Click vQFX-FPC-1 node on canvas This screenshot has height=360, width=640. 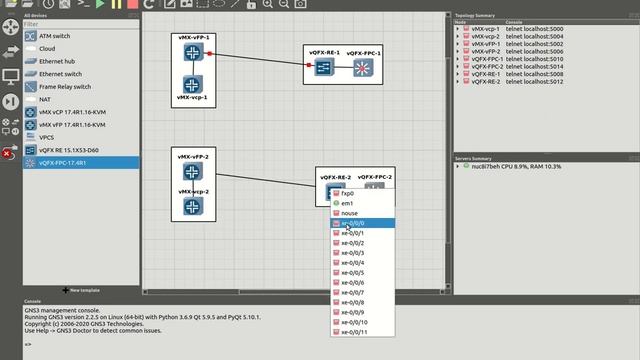pyautogui.click(x=363, y=68)
